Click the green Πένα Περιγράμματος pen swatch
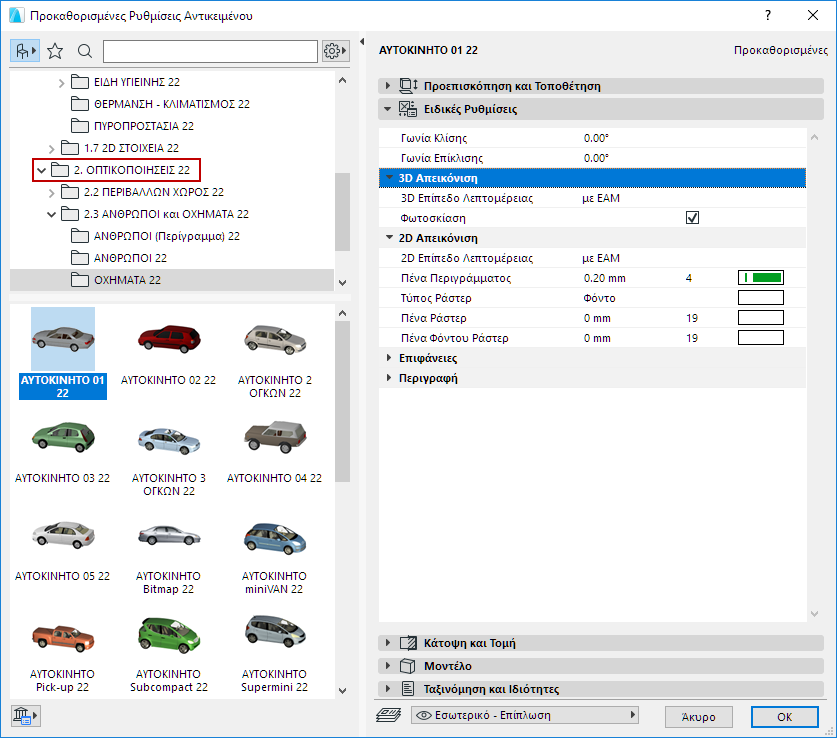Viewport: 837px width, 738px height. [760, 277]
